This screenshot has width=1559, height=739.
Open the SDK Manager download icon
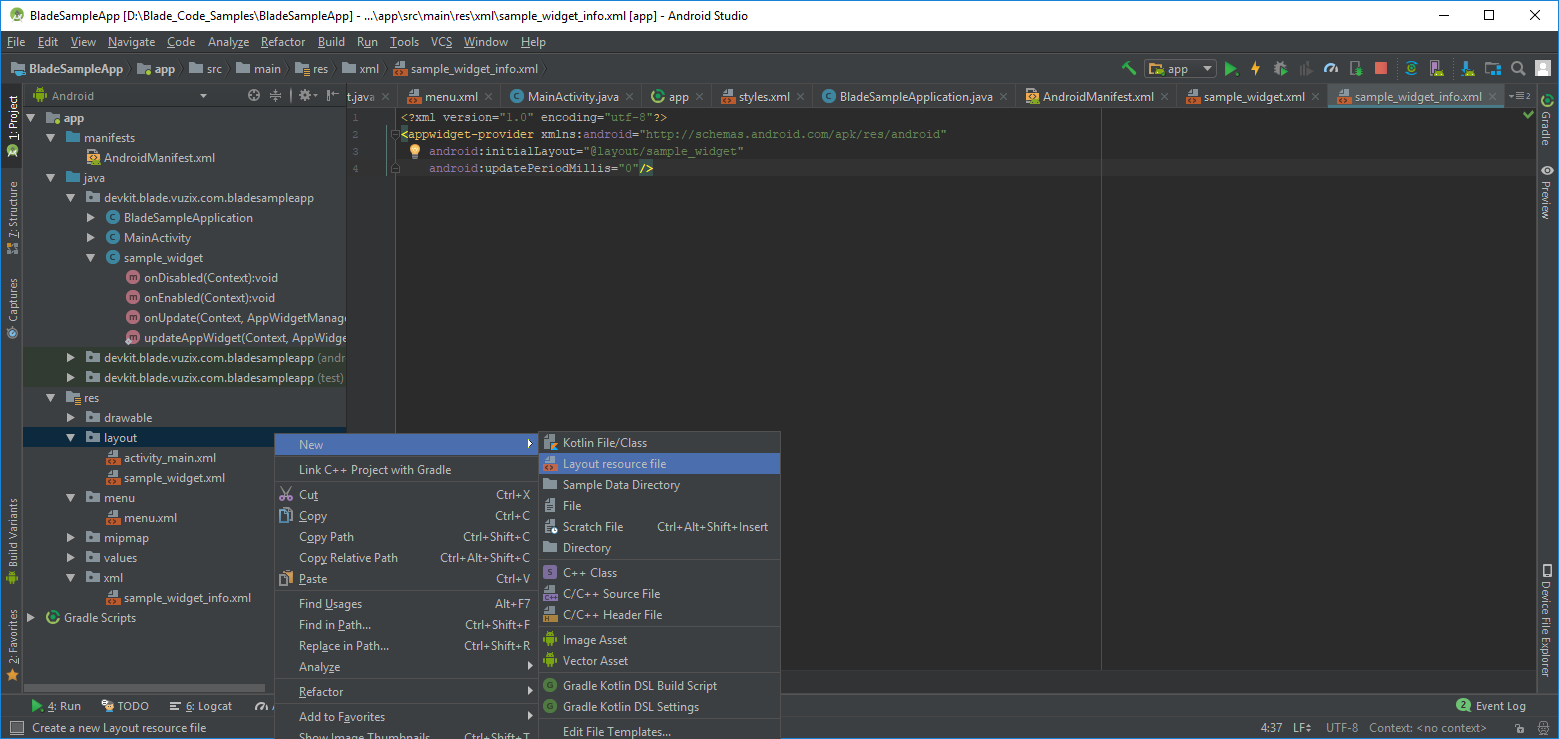click(1466, 68)
